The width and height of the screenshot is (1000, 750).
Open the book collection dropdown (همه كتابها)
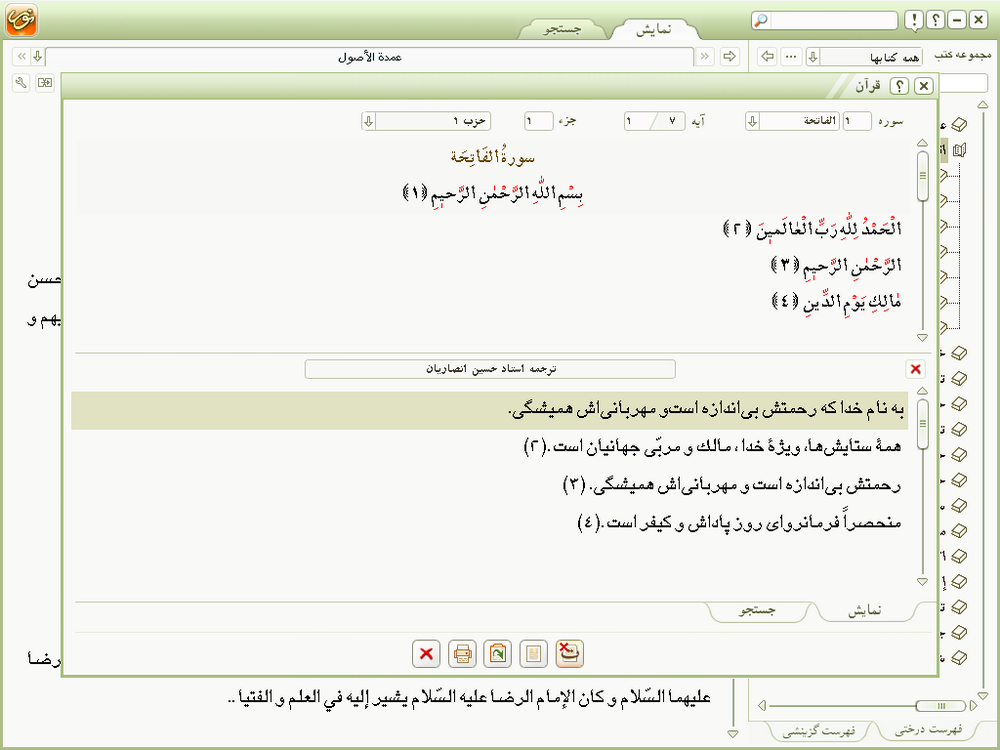812,56
